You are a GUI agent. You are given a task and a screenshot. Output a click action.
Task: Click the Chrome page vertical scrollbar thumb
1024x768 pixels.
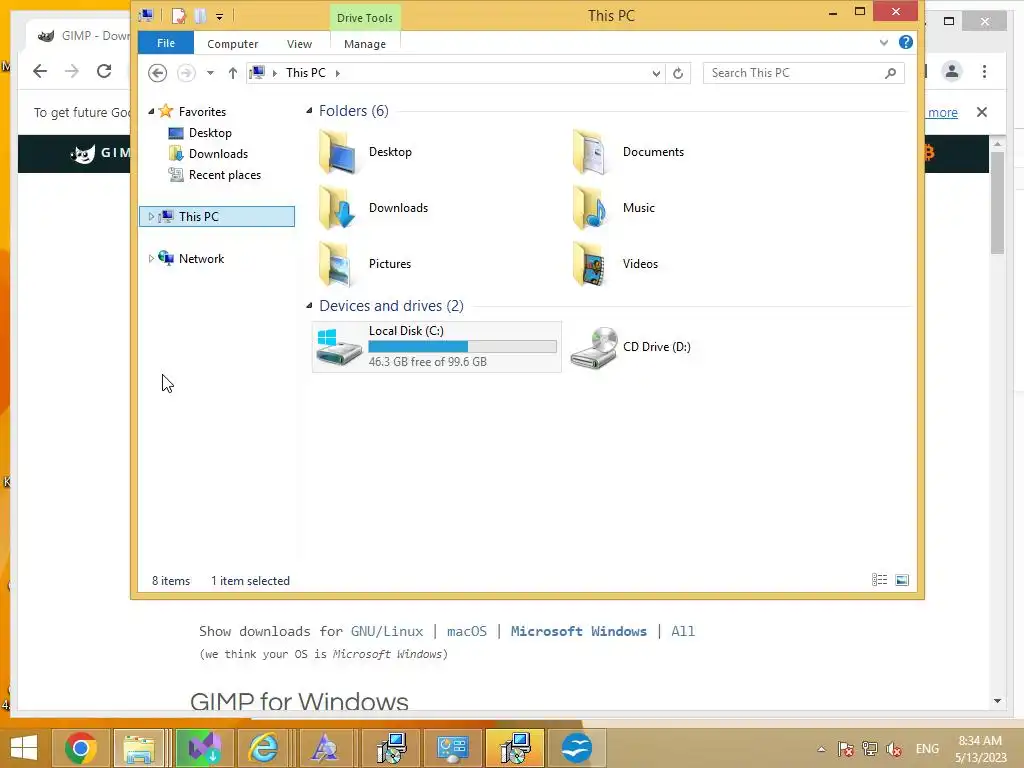coord(997,202)
